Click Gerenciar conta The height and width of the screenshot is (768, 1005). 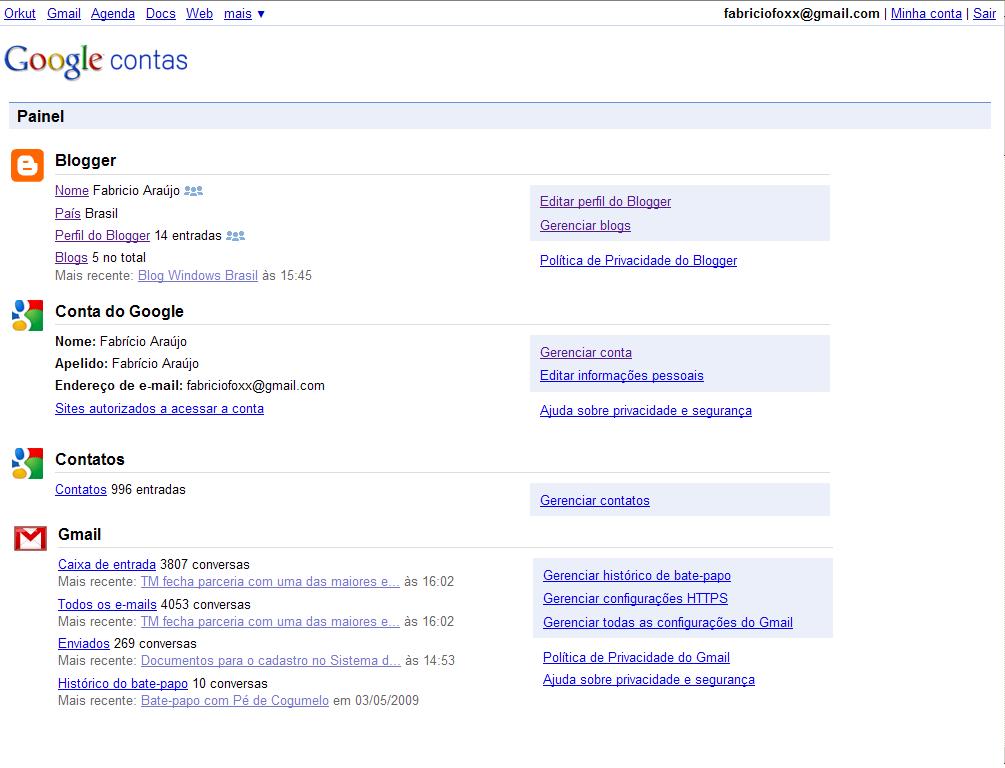586,353
